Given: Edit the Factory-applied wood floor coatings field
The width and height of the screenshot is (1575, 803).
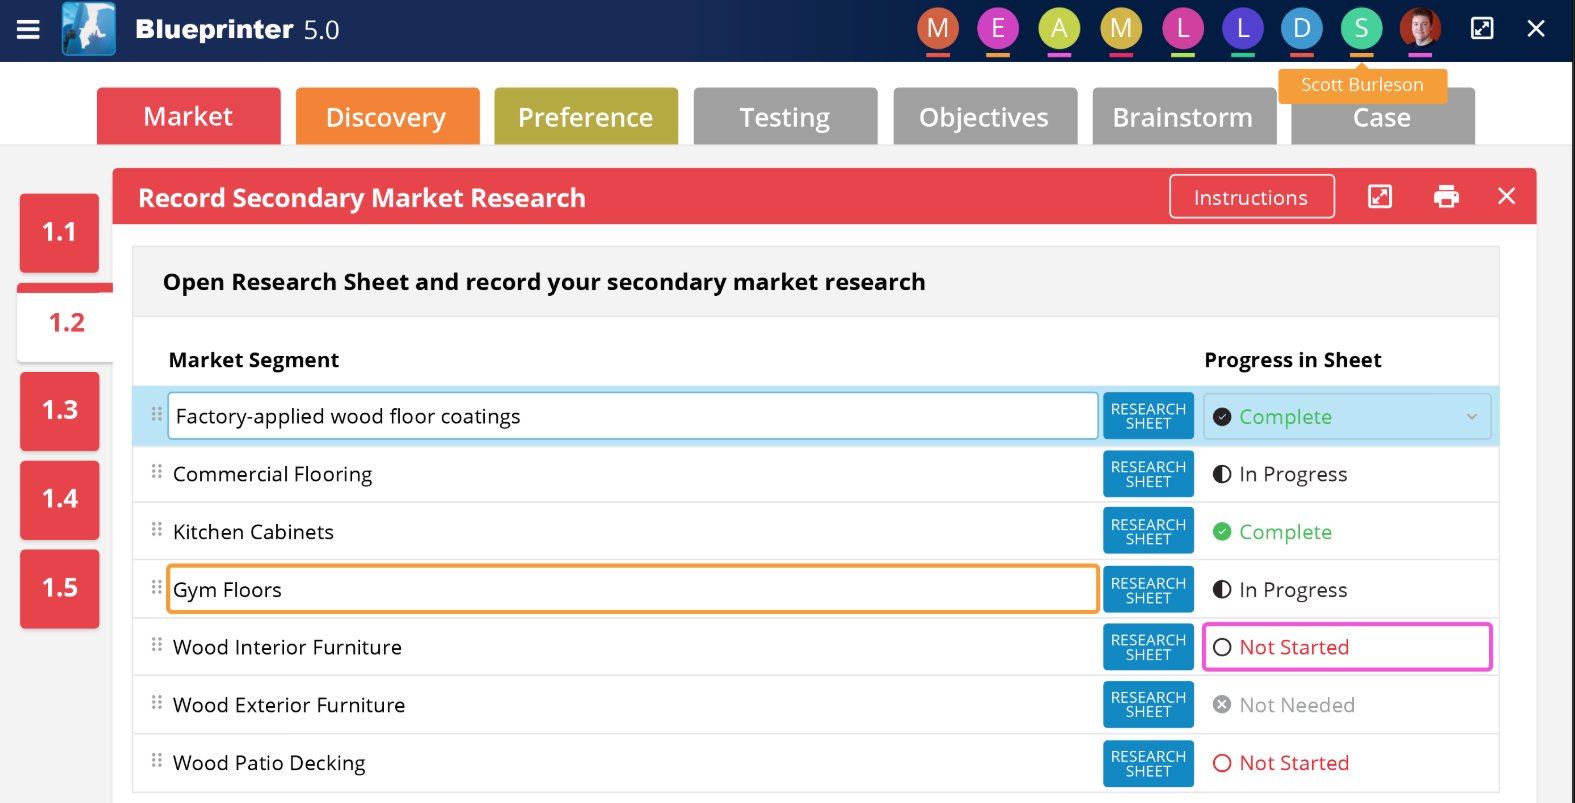Looking at the screenshot, I should pos(633,416).
